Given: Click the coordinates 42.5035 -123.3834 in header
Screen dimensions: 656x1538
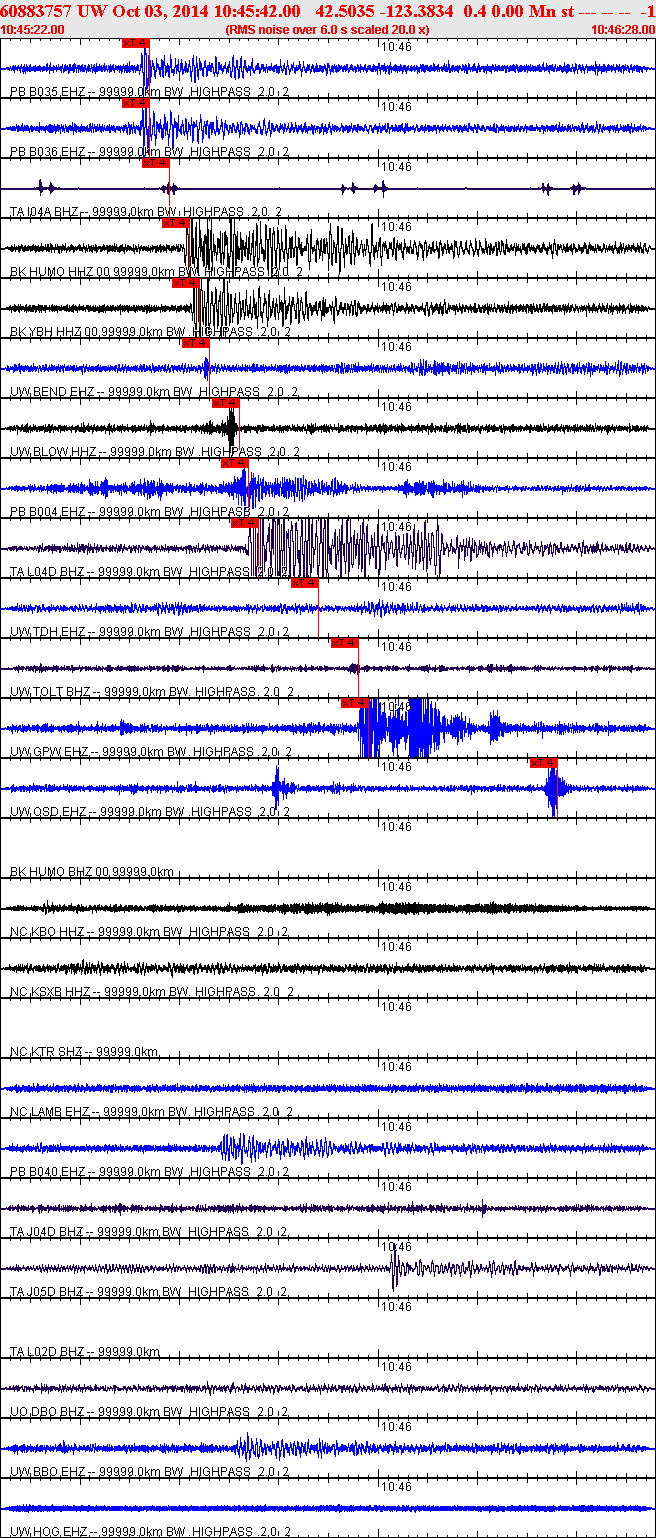Looking at the screenshot, I should coord(383,10).
